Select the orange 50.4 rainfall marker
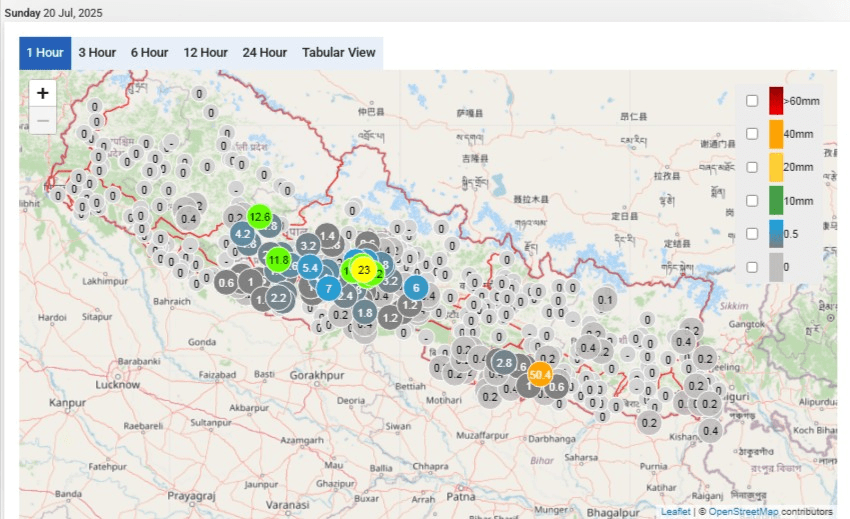 540,375
